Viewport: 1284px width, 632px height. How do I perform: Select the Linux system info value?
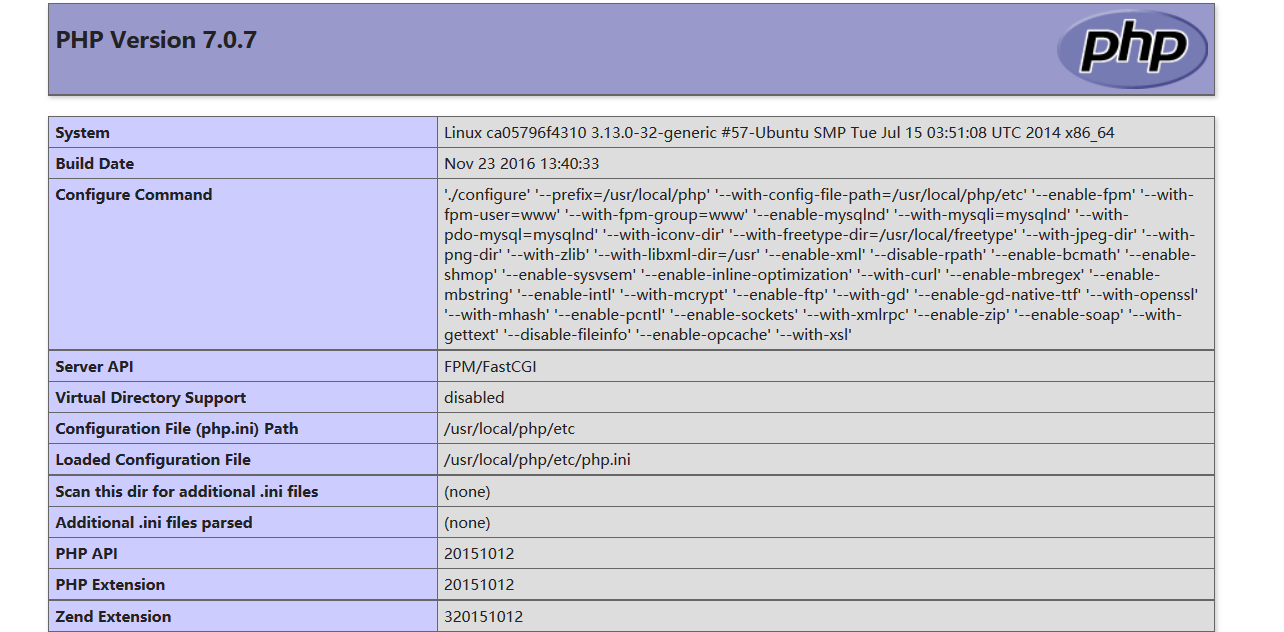click(x=778, y=133)
